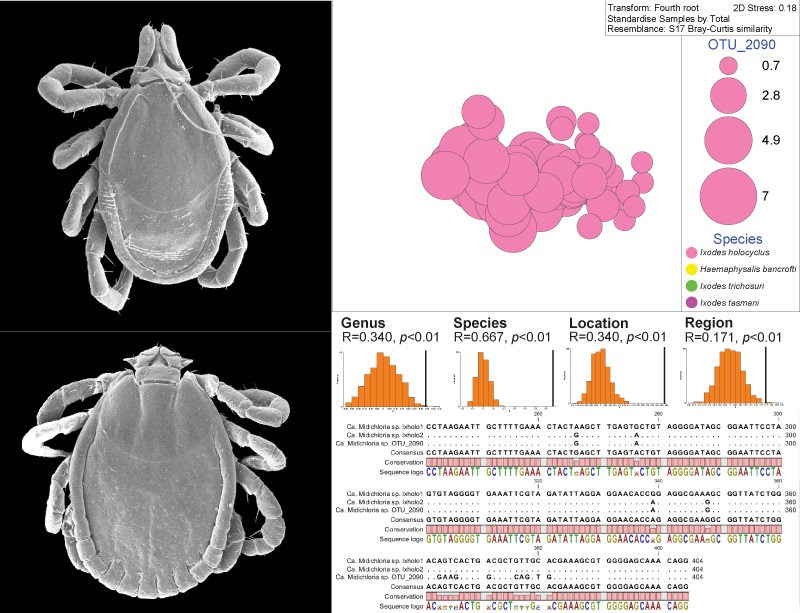Click the orange Region histogram

731,377
